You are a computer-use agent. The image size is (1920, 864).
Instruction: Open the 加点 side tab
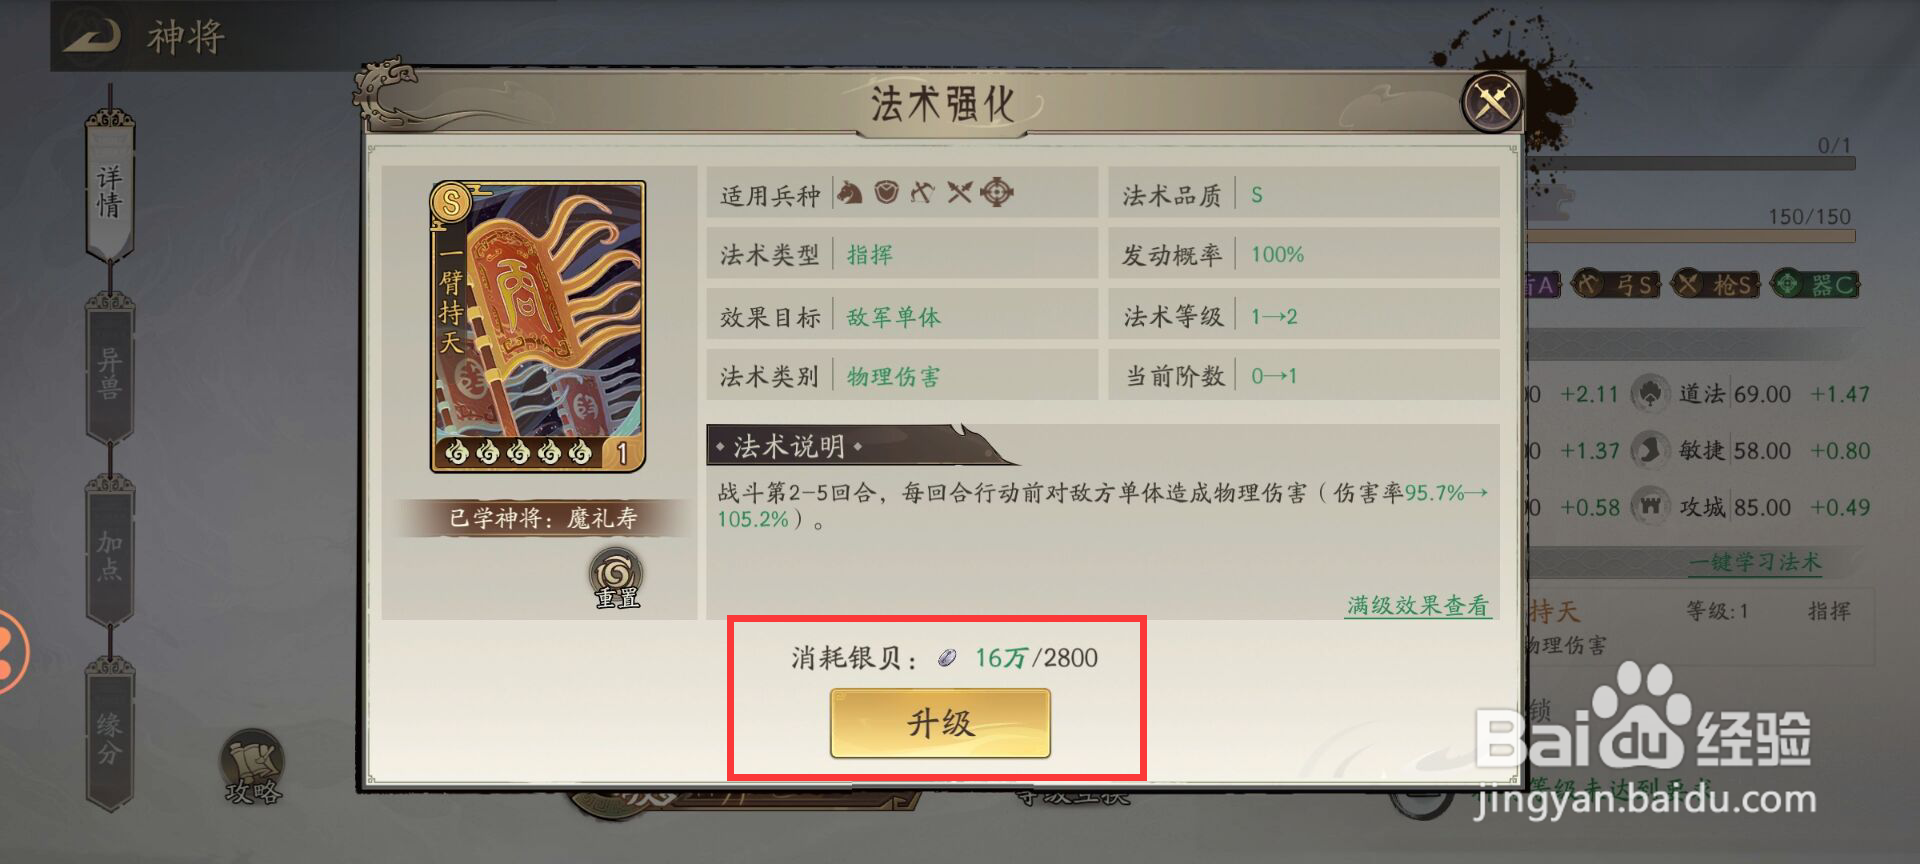click(x=109, y=554)
